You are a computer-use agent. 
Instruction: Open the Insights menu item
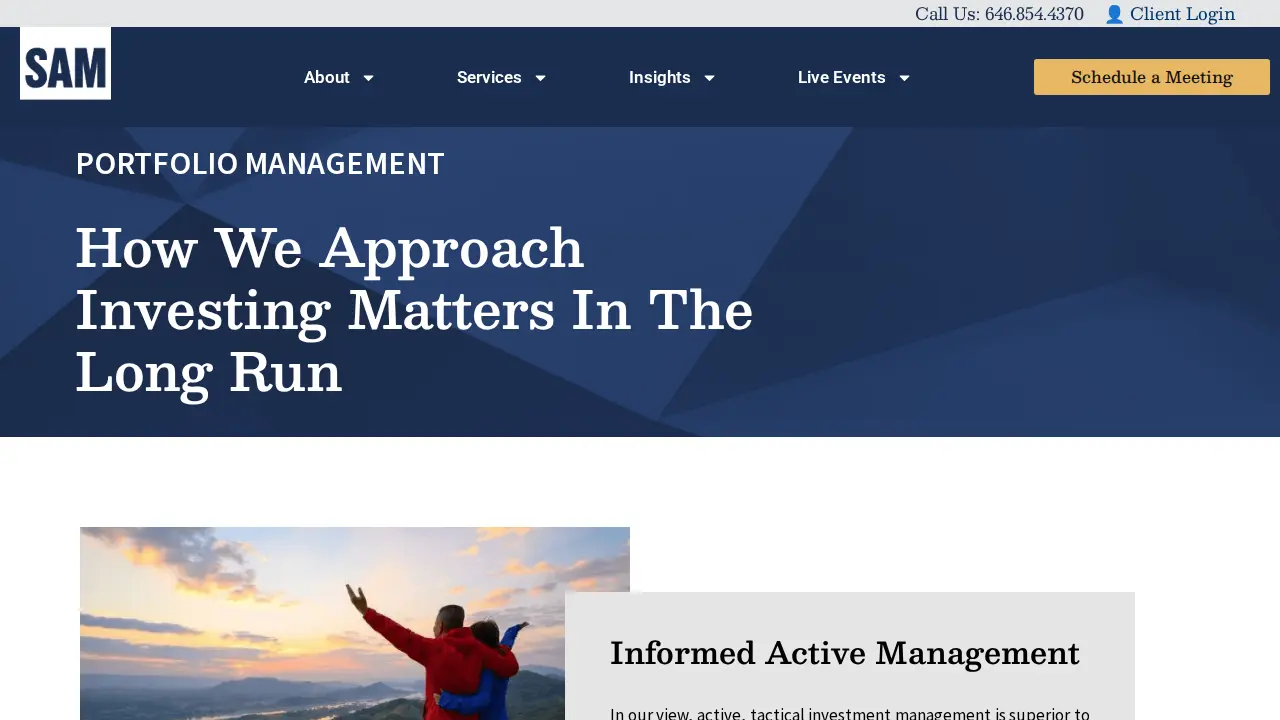tap(660, 77)
